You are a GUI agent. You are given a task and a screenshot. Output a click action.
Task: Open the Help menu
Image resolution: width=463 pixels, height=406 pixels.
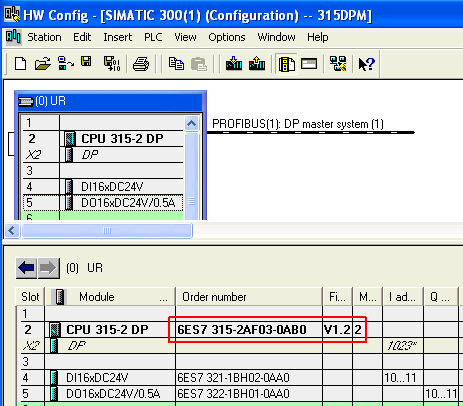[x=318, y=37]
